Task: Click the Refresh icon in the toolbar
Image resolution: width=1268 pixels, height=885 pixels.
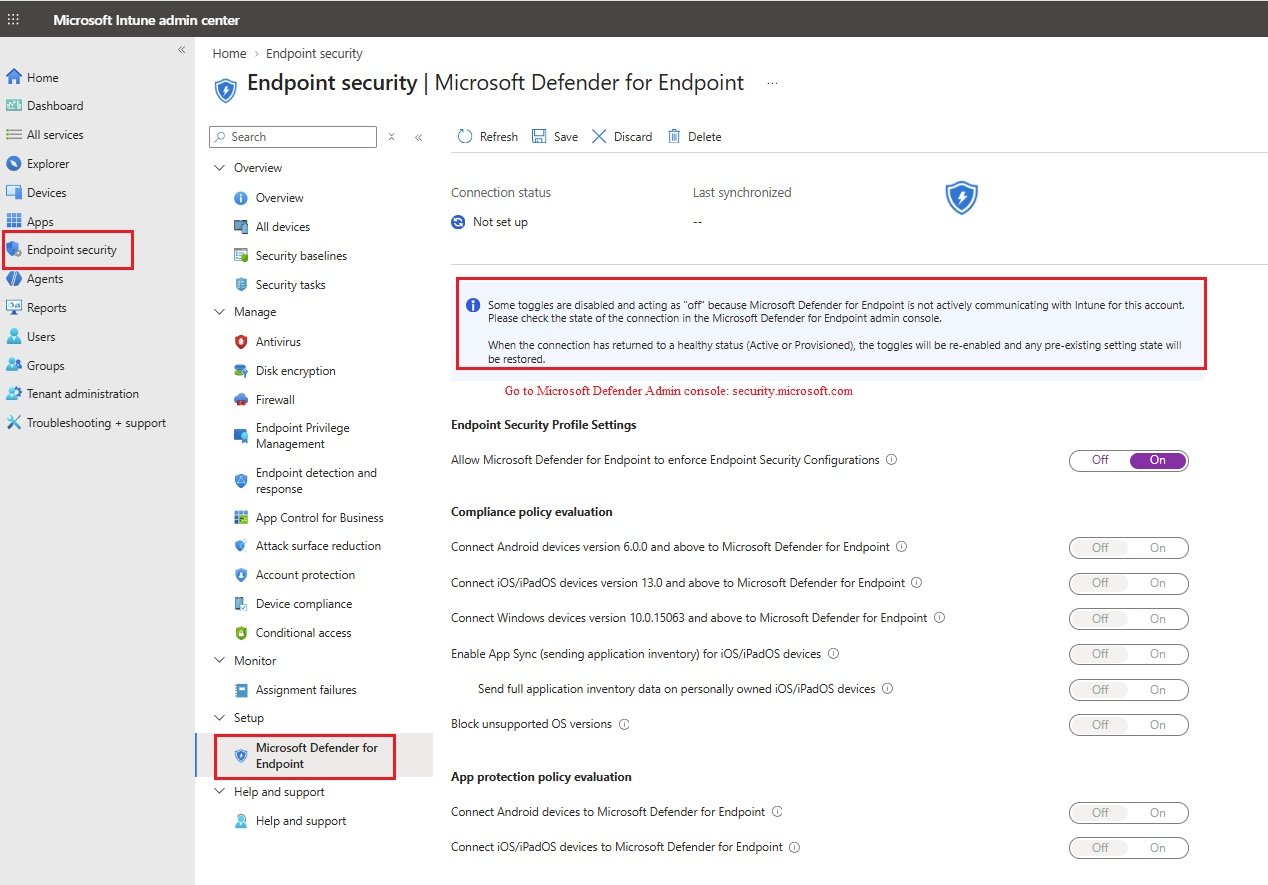Action: pyautogui.click(x=465, y=136)
